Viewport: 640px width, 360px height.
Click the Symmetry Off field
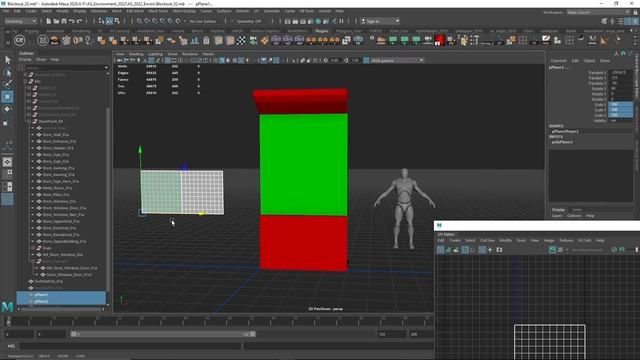pos(249,21)
